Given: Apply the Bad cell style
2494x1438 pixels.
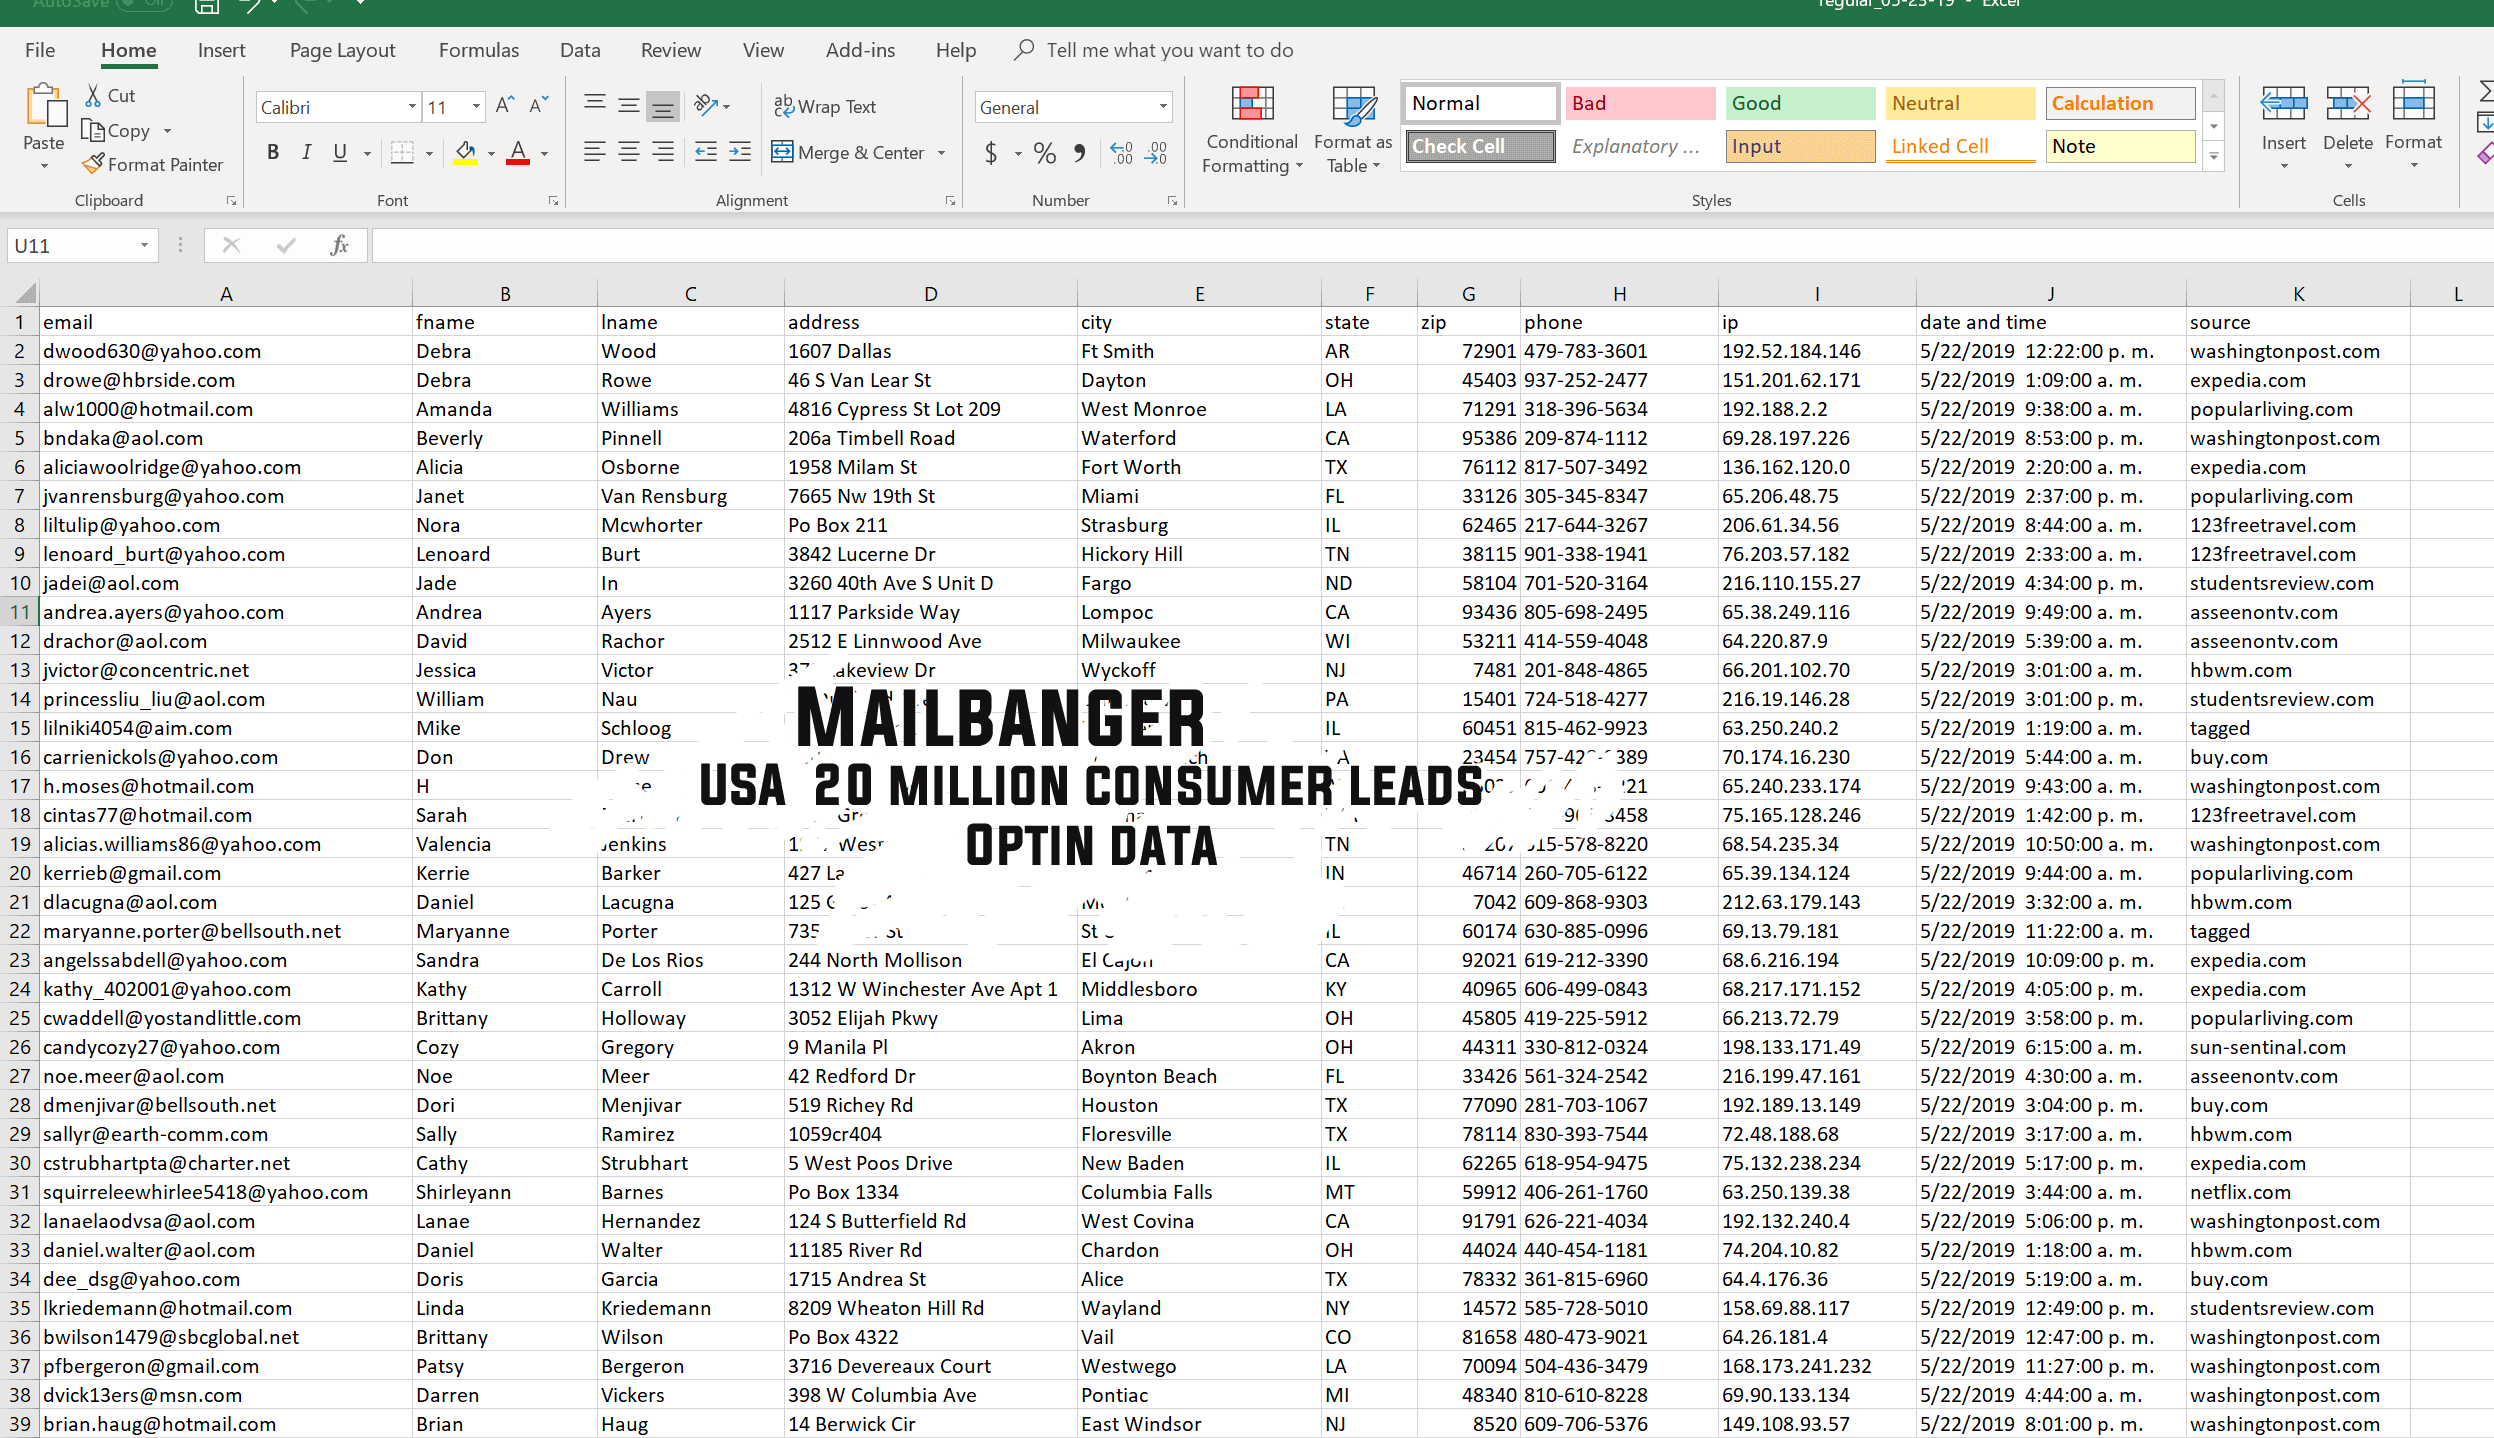Looking at the screenshot, I should [1640, 103].
